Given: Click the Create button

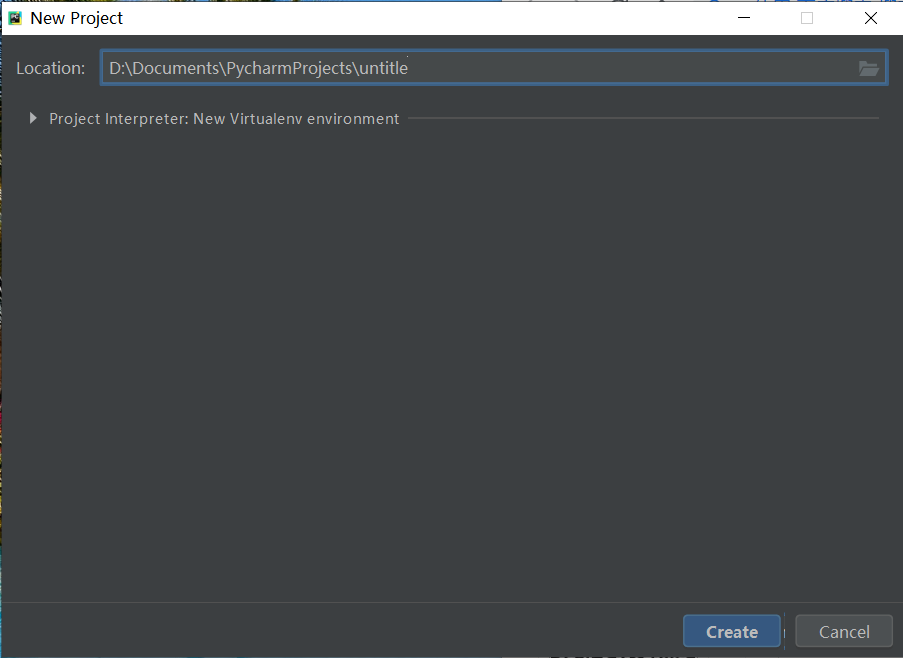Looking at the screenshot, I should (x=731, y=632).
